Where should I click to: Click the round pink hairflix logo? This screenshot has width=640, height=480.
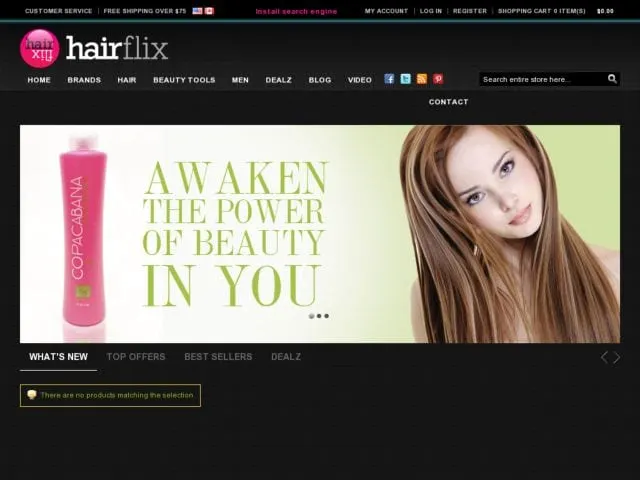(x=40, y=48)
